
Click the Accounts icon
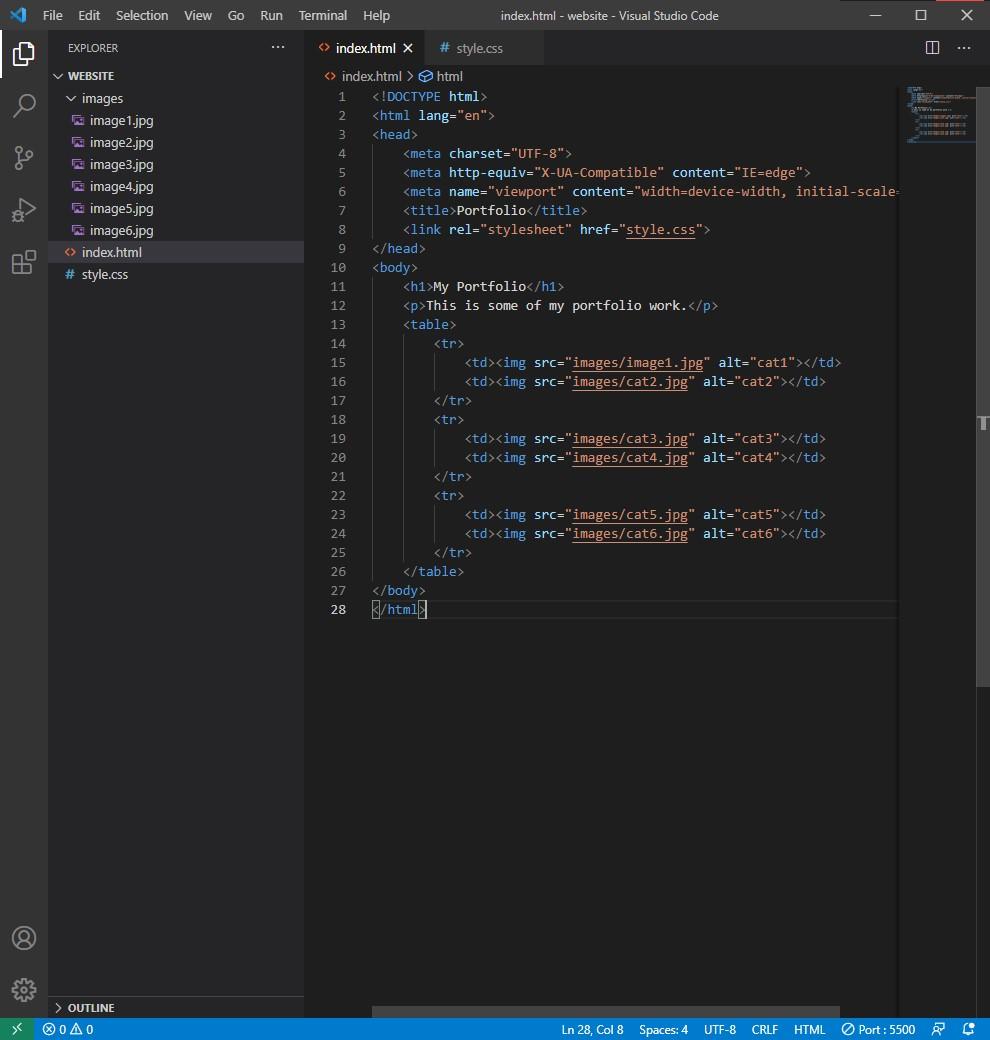[x=24, y=938]
